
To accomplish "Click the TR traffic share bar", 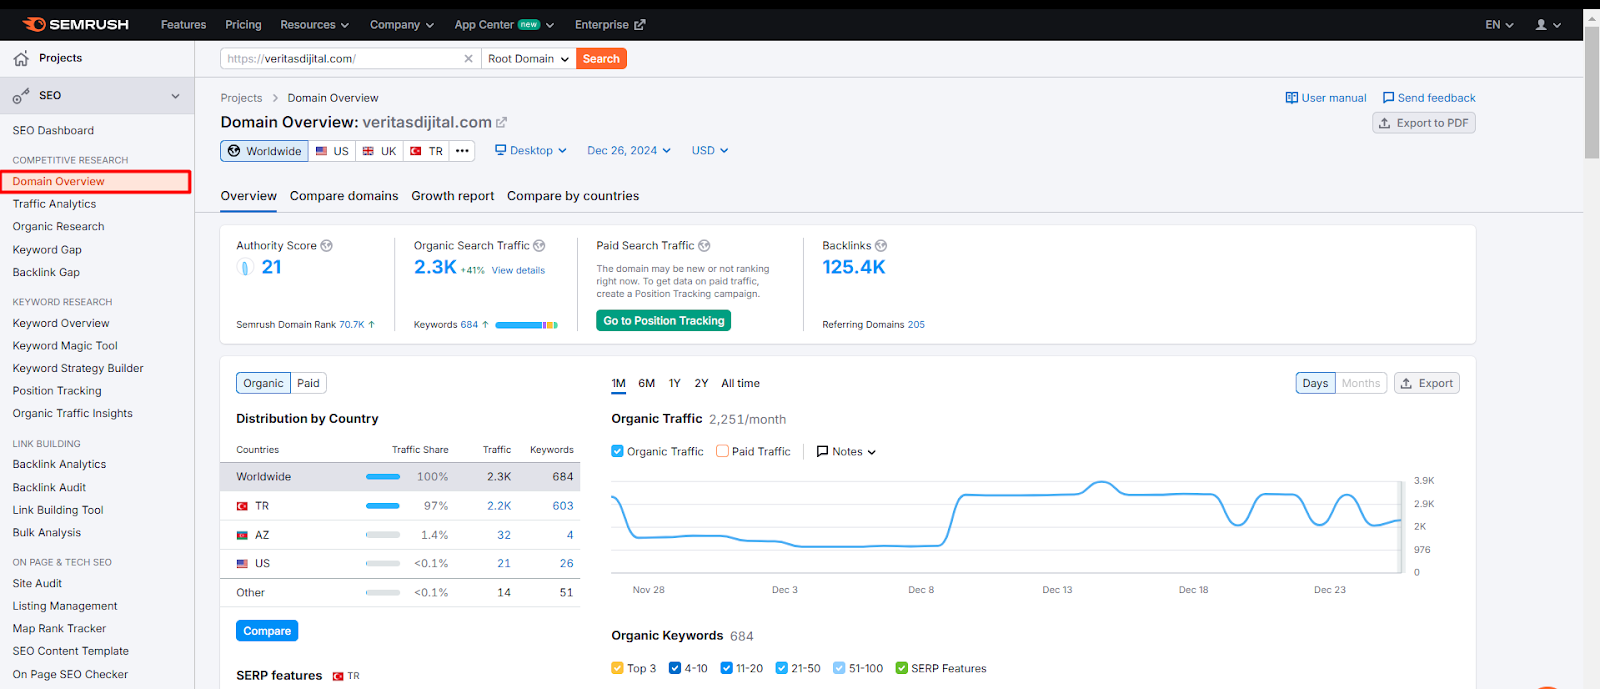I will (x=383, y=506).
